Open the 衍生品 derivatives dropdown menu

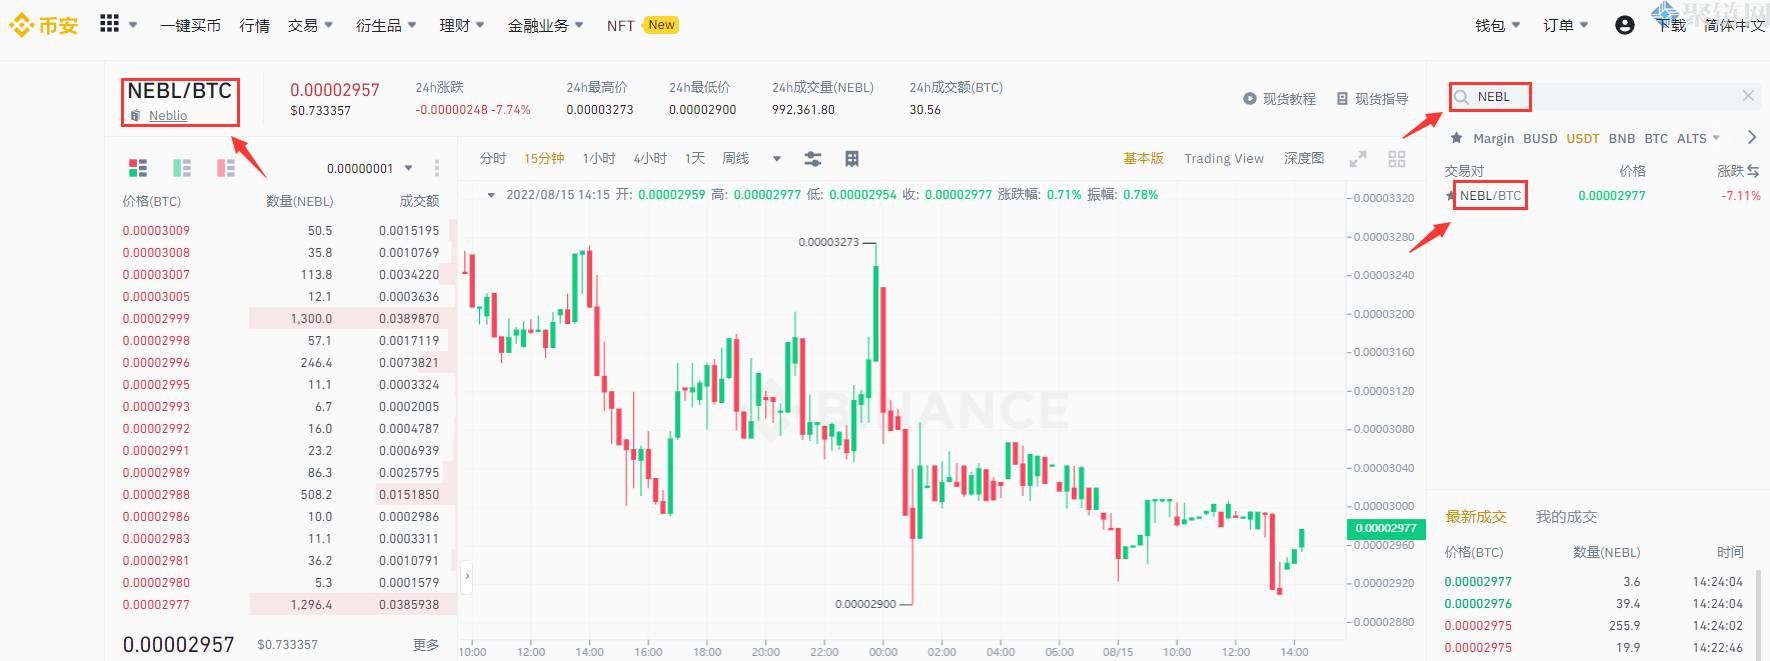[x=386, y=25]
